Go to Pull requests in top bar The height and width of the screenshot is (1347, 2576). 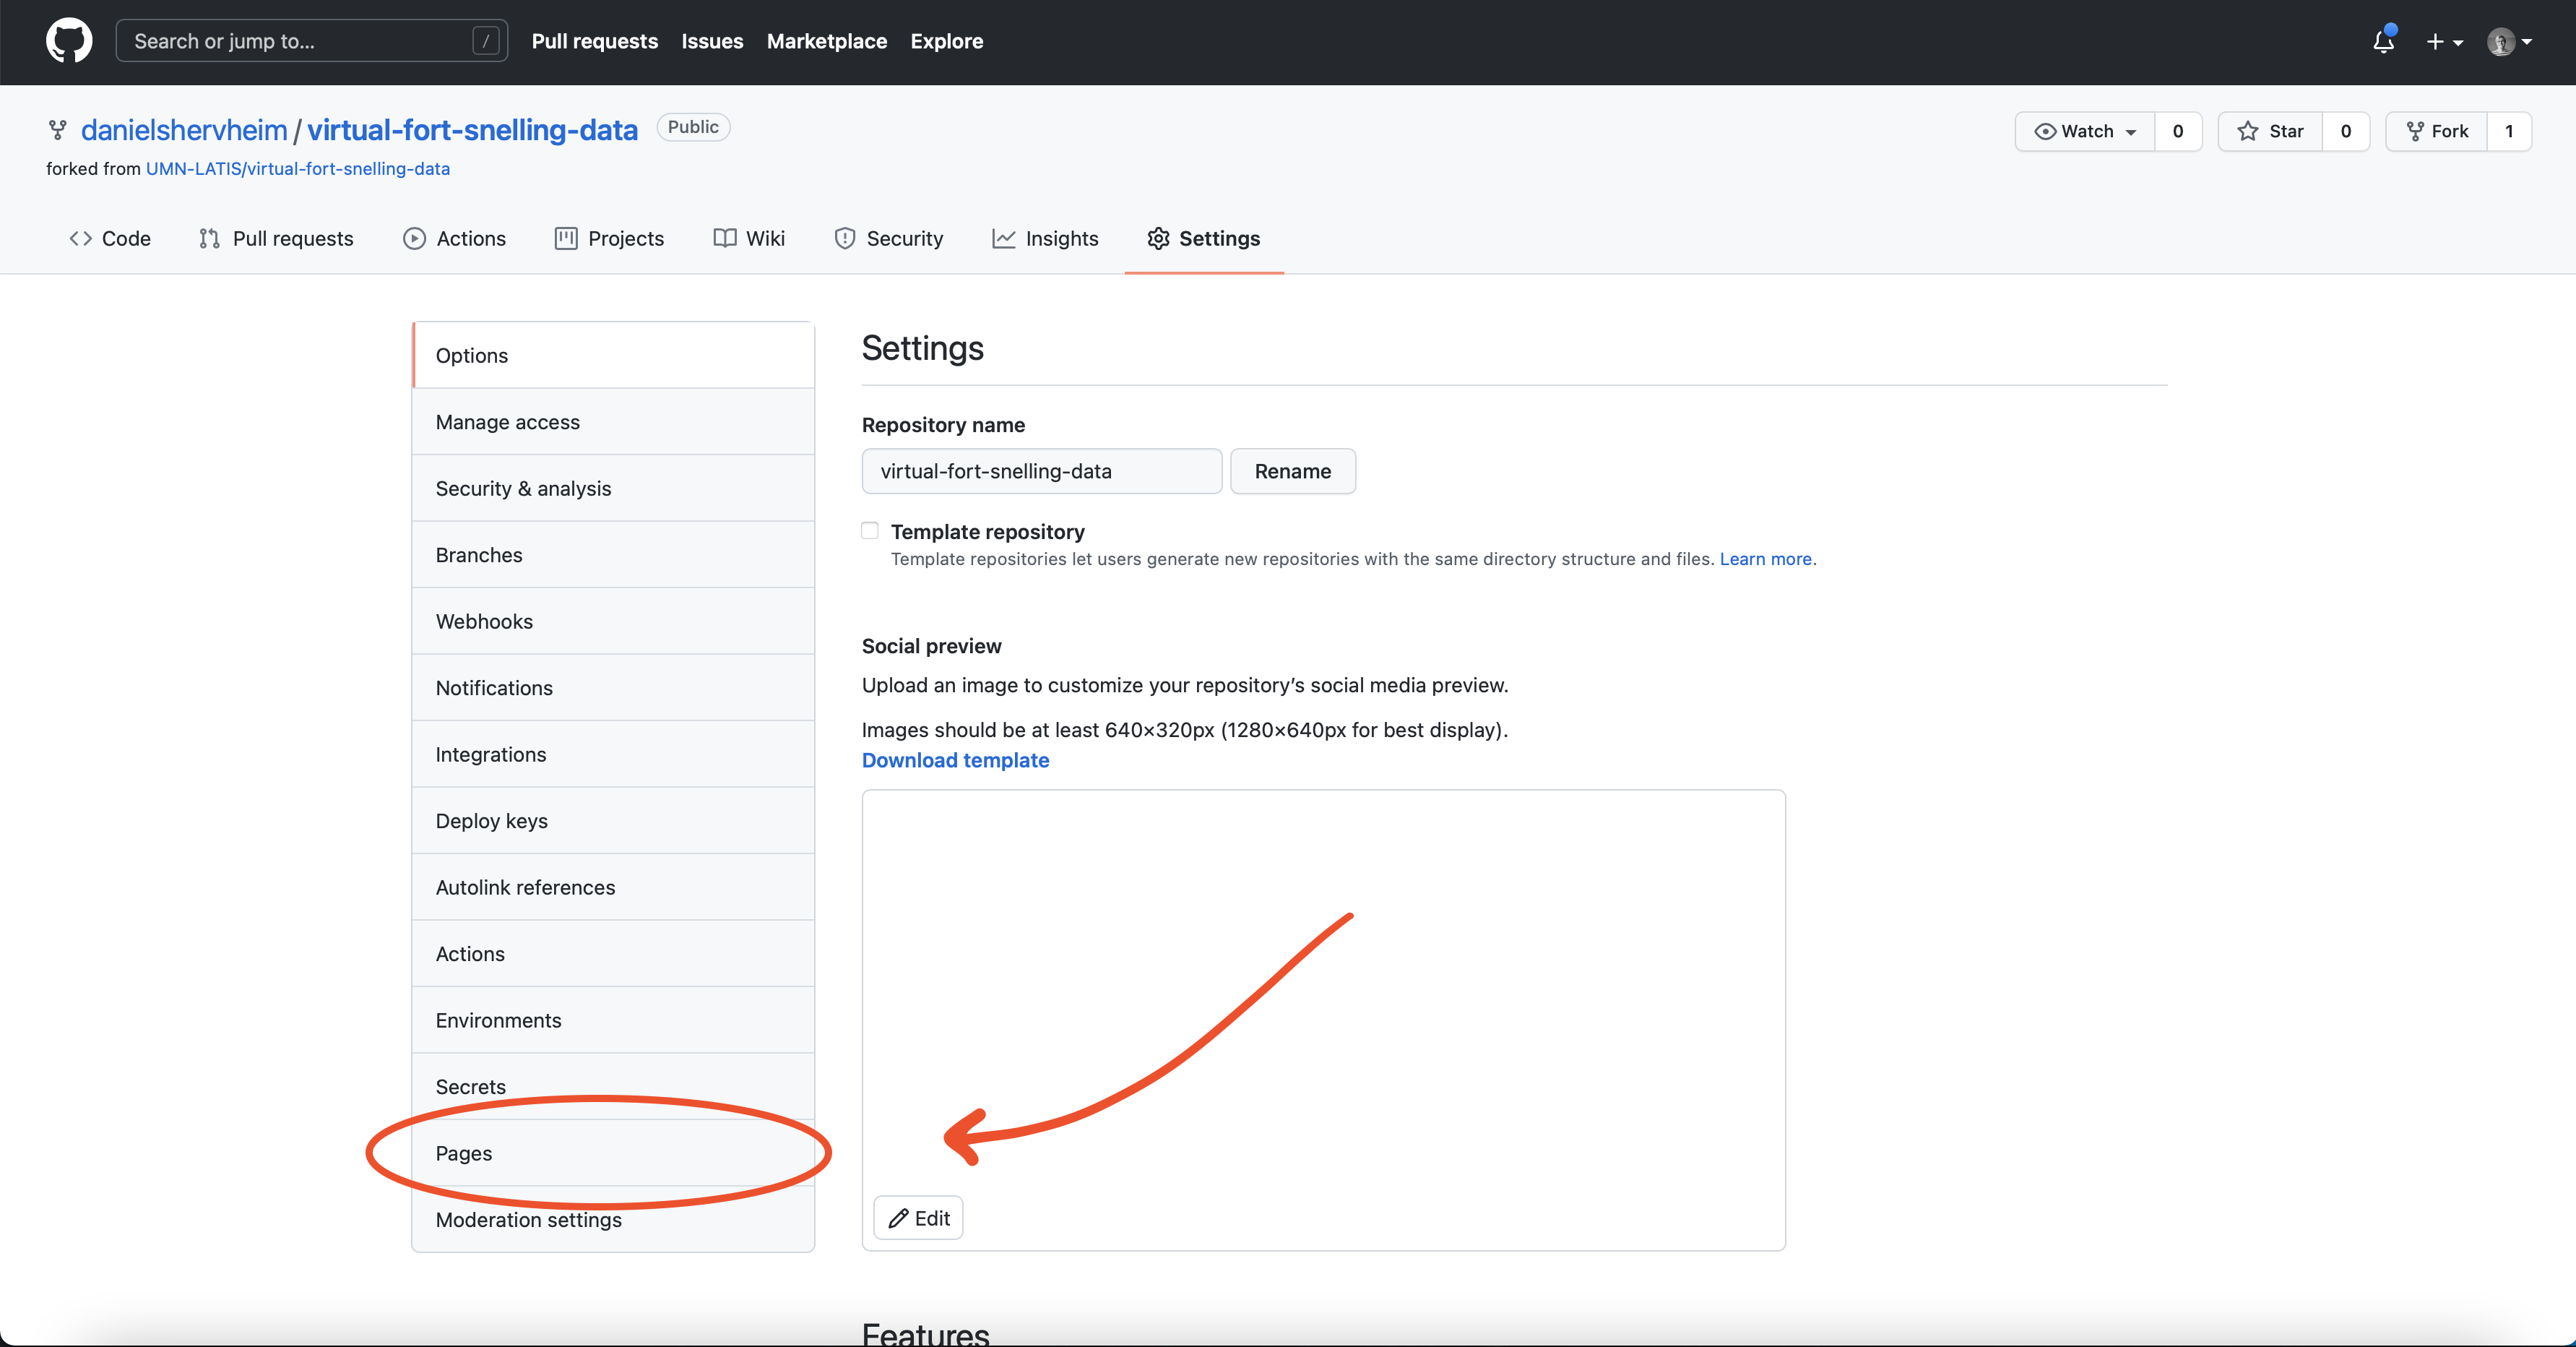tap(595, 41)
